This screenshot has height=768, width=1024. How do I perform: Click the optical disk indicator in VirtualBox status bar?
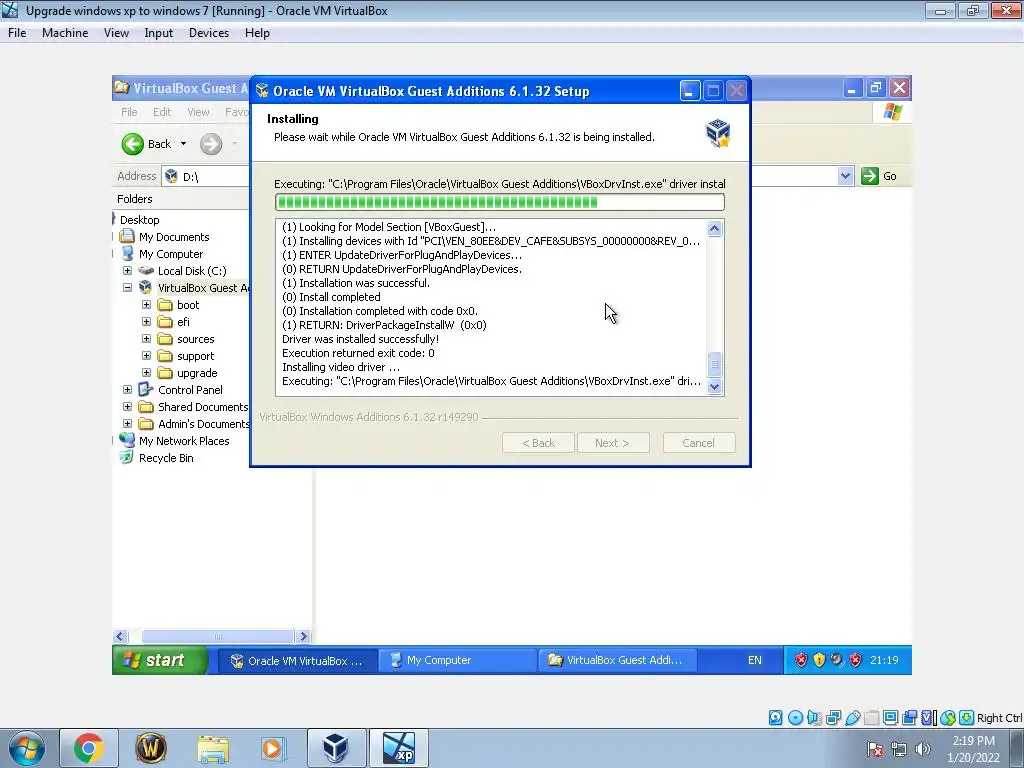795,718
